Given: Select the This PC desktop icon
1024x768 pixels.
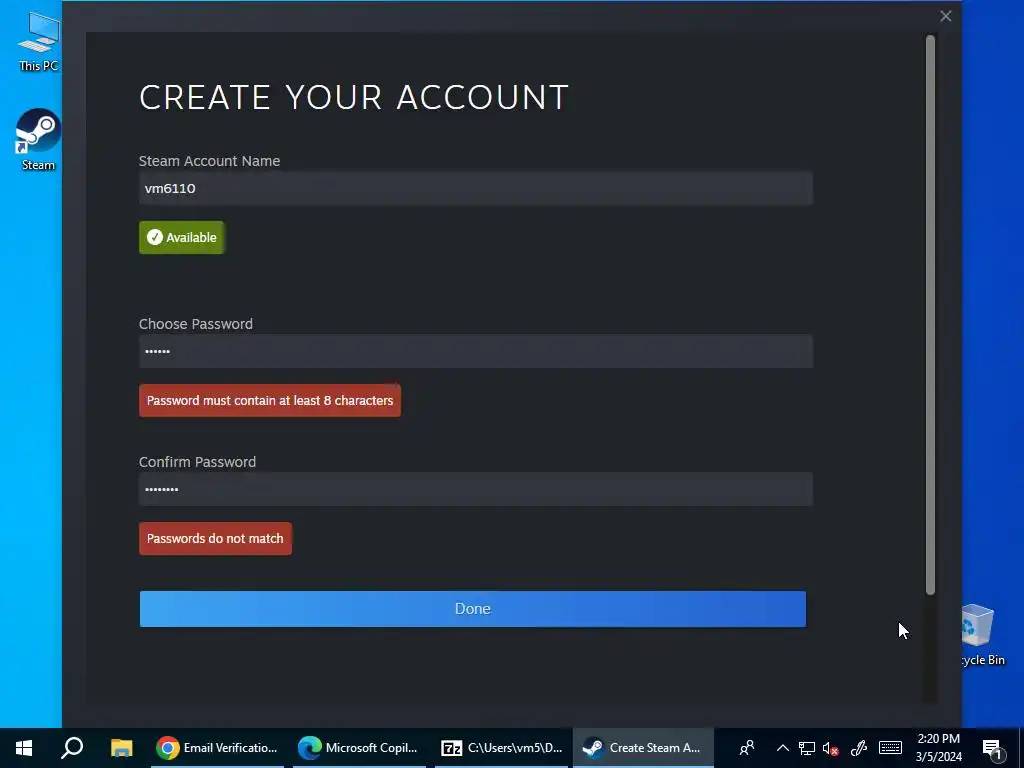Looking at the screenshot, I should click(x=39, y=42).
